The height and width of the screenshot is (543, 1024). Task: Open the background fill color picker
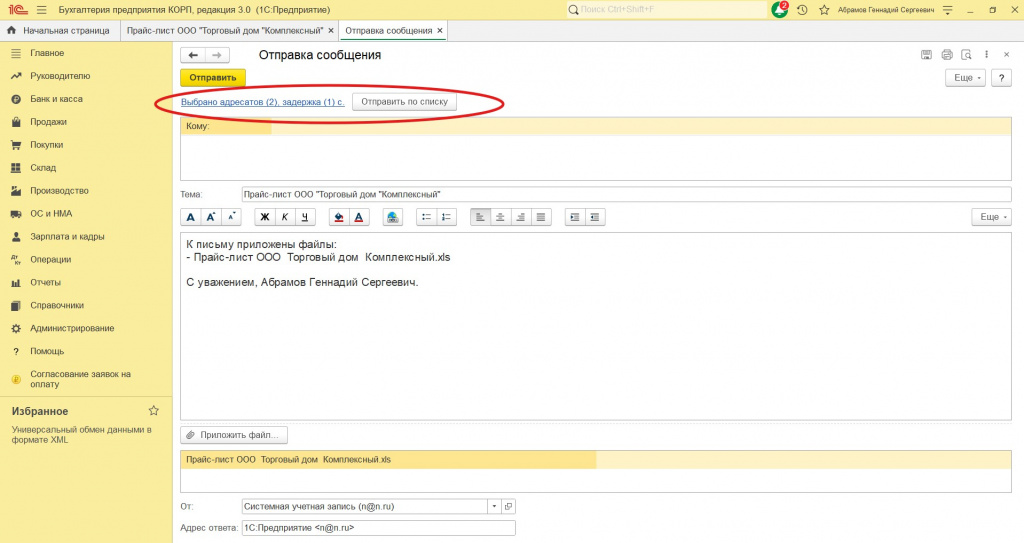click(338, 217)
